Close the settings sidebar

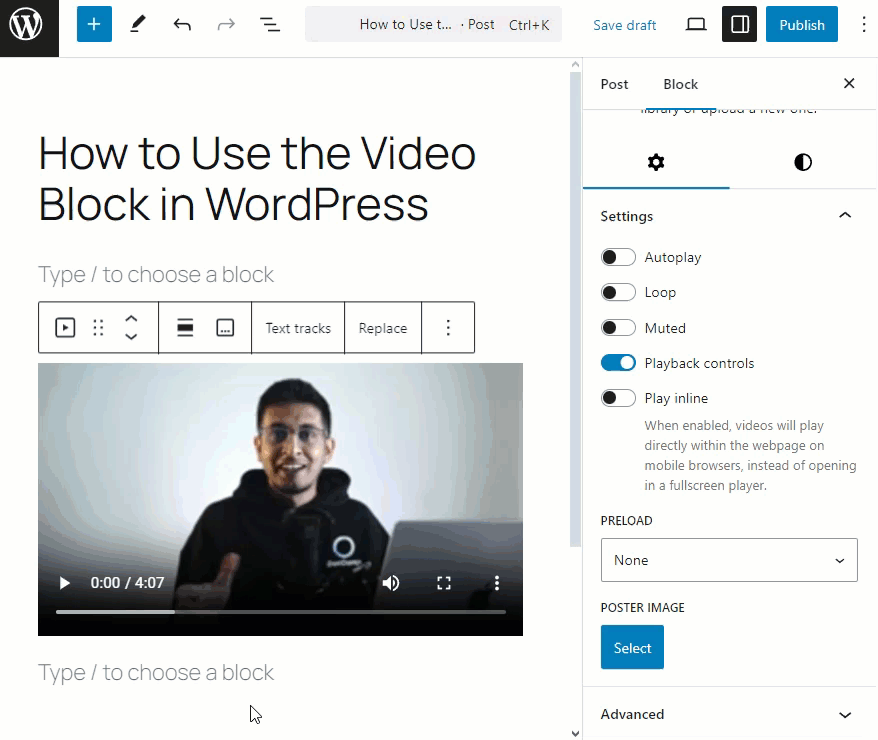tap(849, 83)
